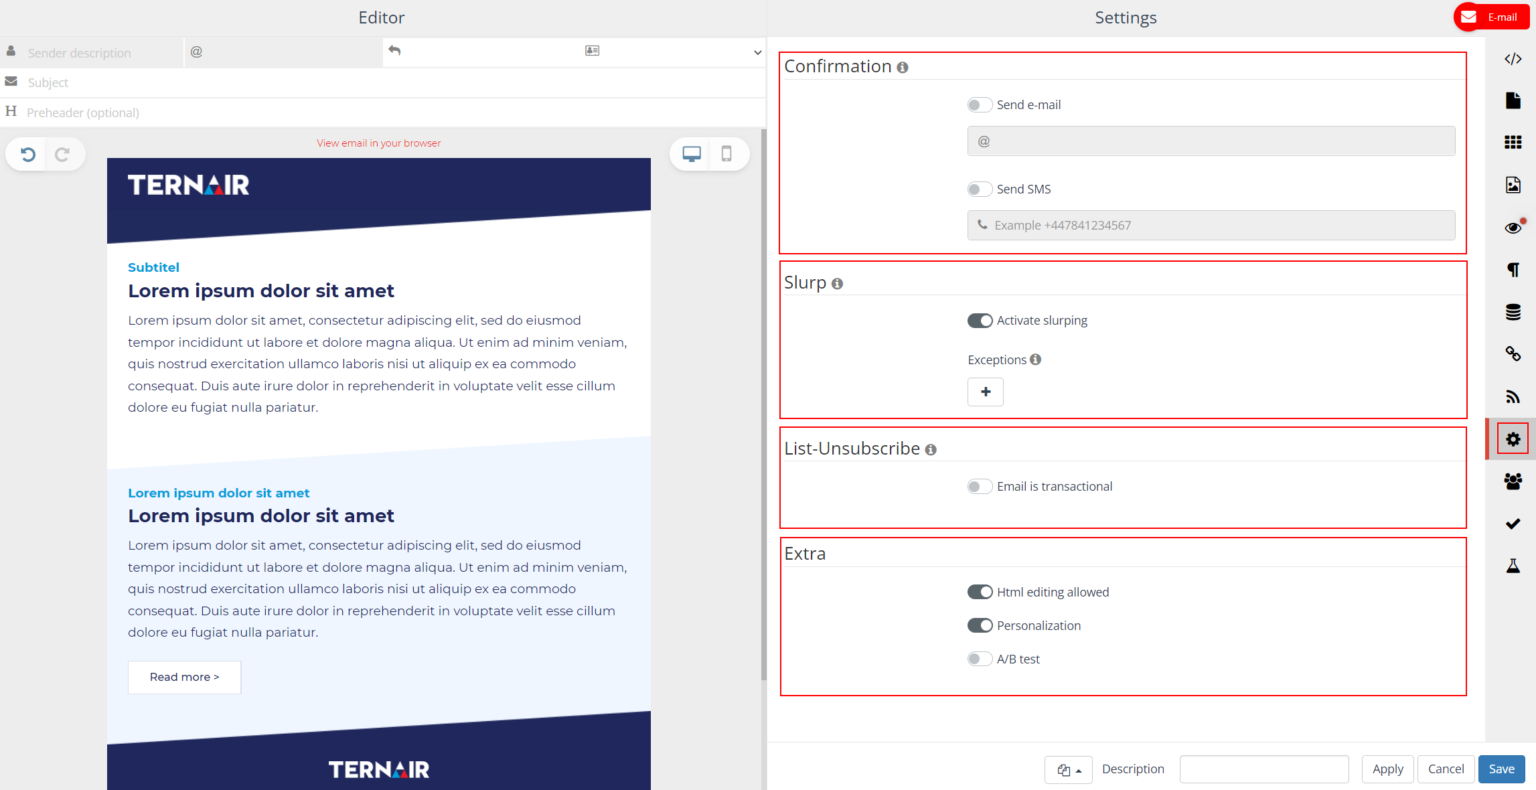
Task: Open the document page icon in sidebar
Action: pyautogui.click(x=1513, y=100)
